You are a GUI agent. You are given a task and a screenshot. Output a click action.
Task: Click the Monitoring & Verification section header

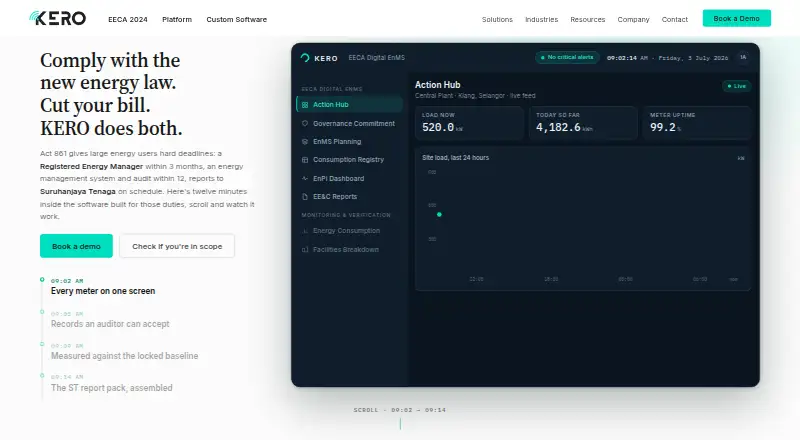346,215
